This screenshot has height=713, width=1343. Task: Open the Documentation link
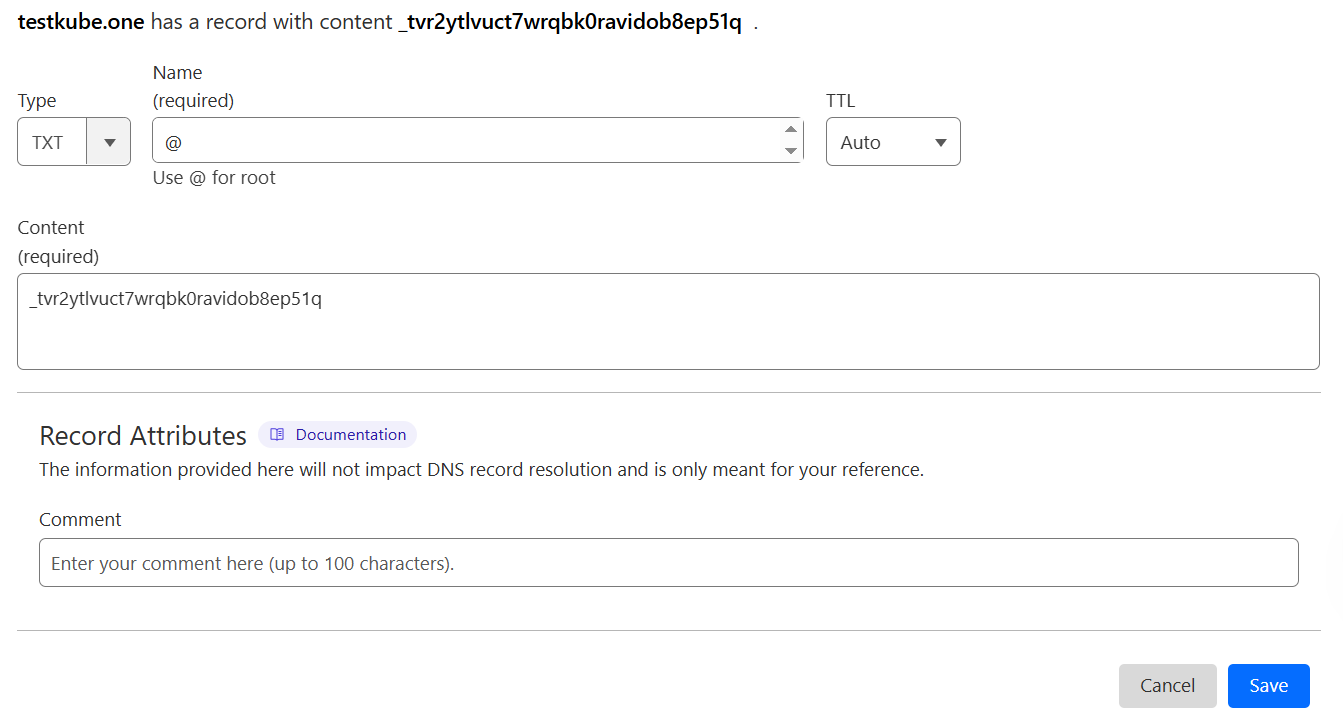350,435
